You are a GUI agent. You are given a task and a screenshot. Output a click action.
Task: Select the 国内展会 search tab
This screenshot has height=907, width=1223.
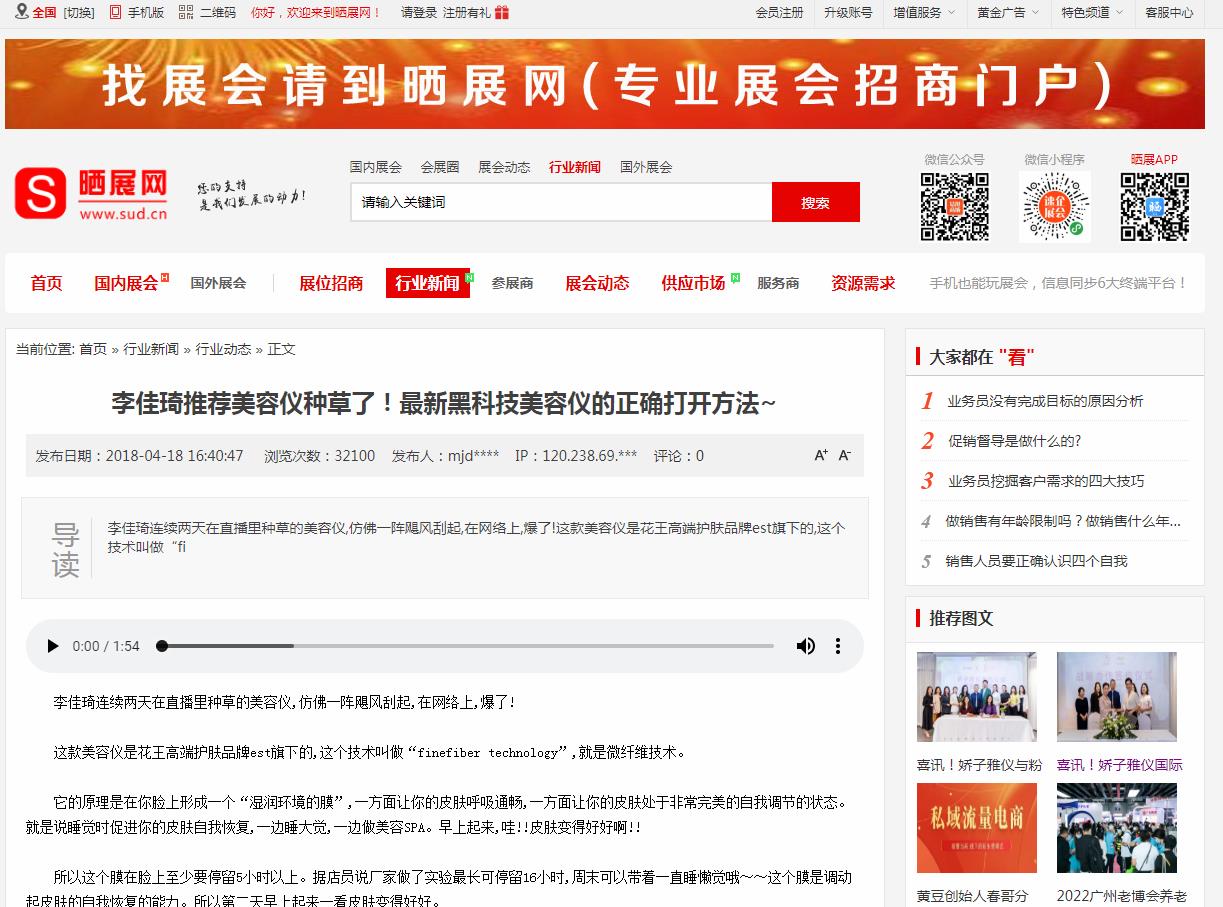[x=376, y=167]
